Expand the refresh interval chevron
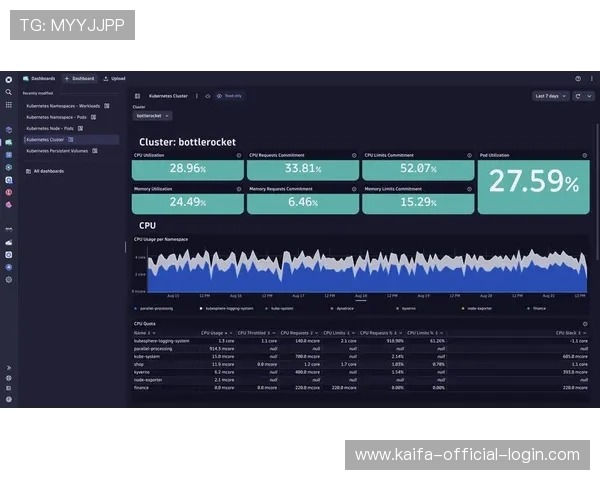 [589, 96]
